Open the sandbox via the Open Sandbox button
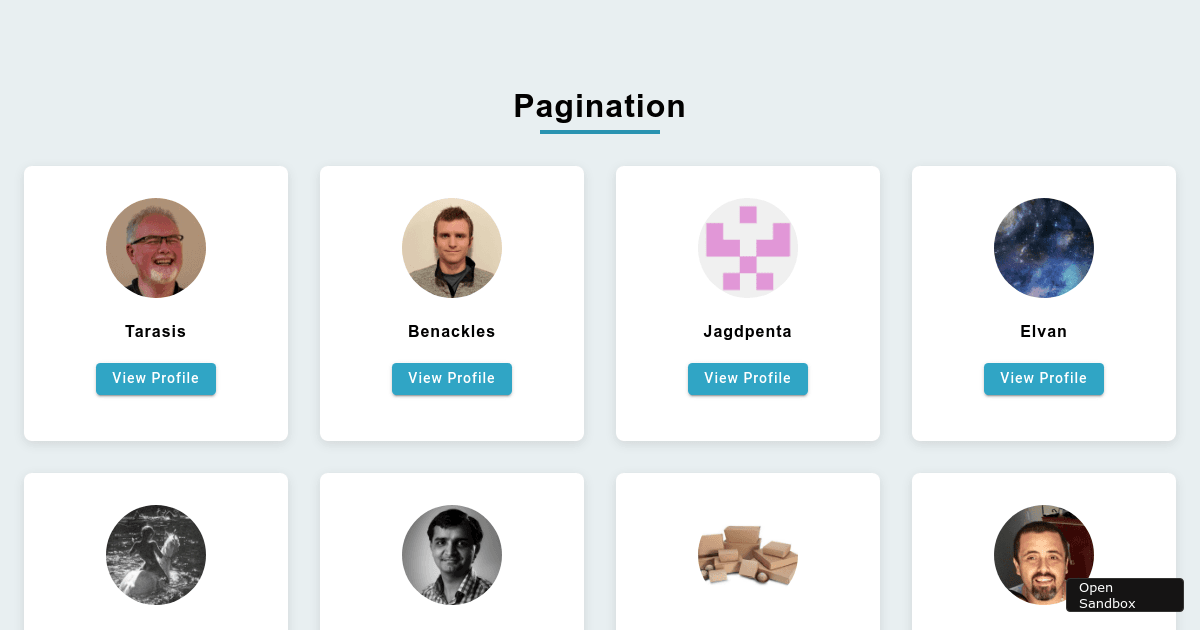The image size is (1200, 630). (1124, 595)
